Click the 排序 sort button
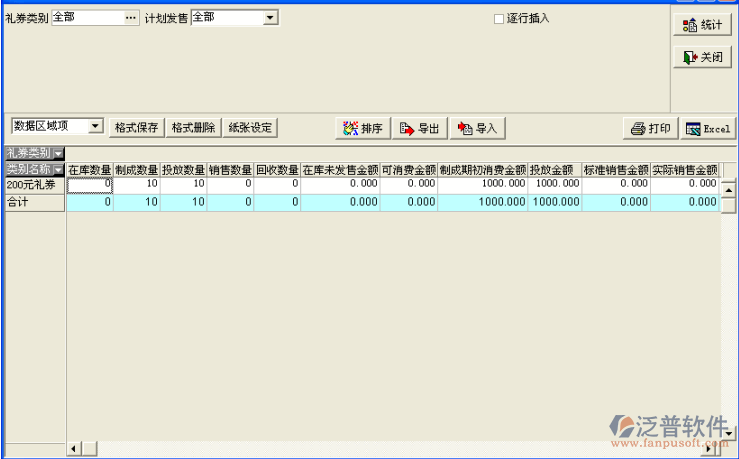 [362, 128]
